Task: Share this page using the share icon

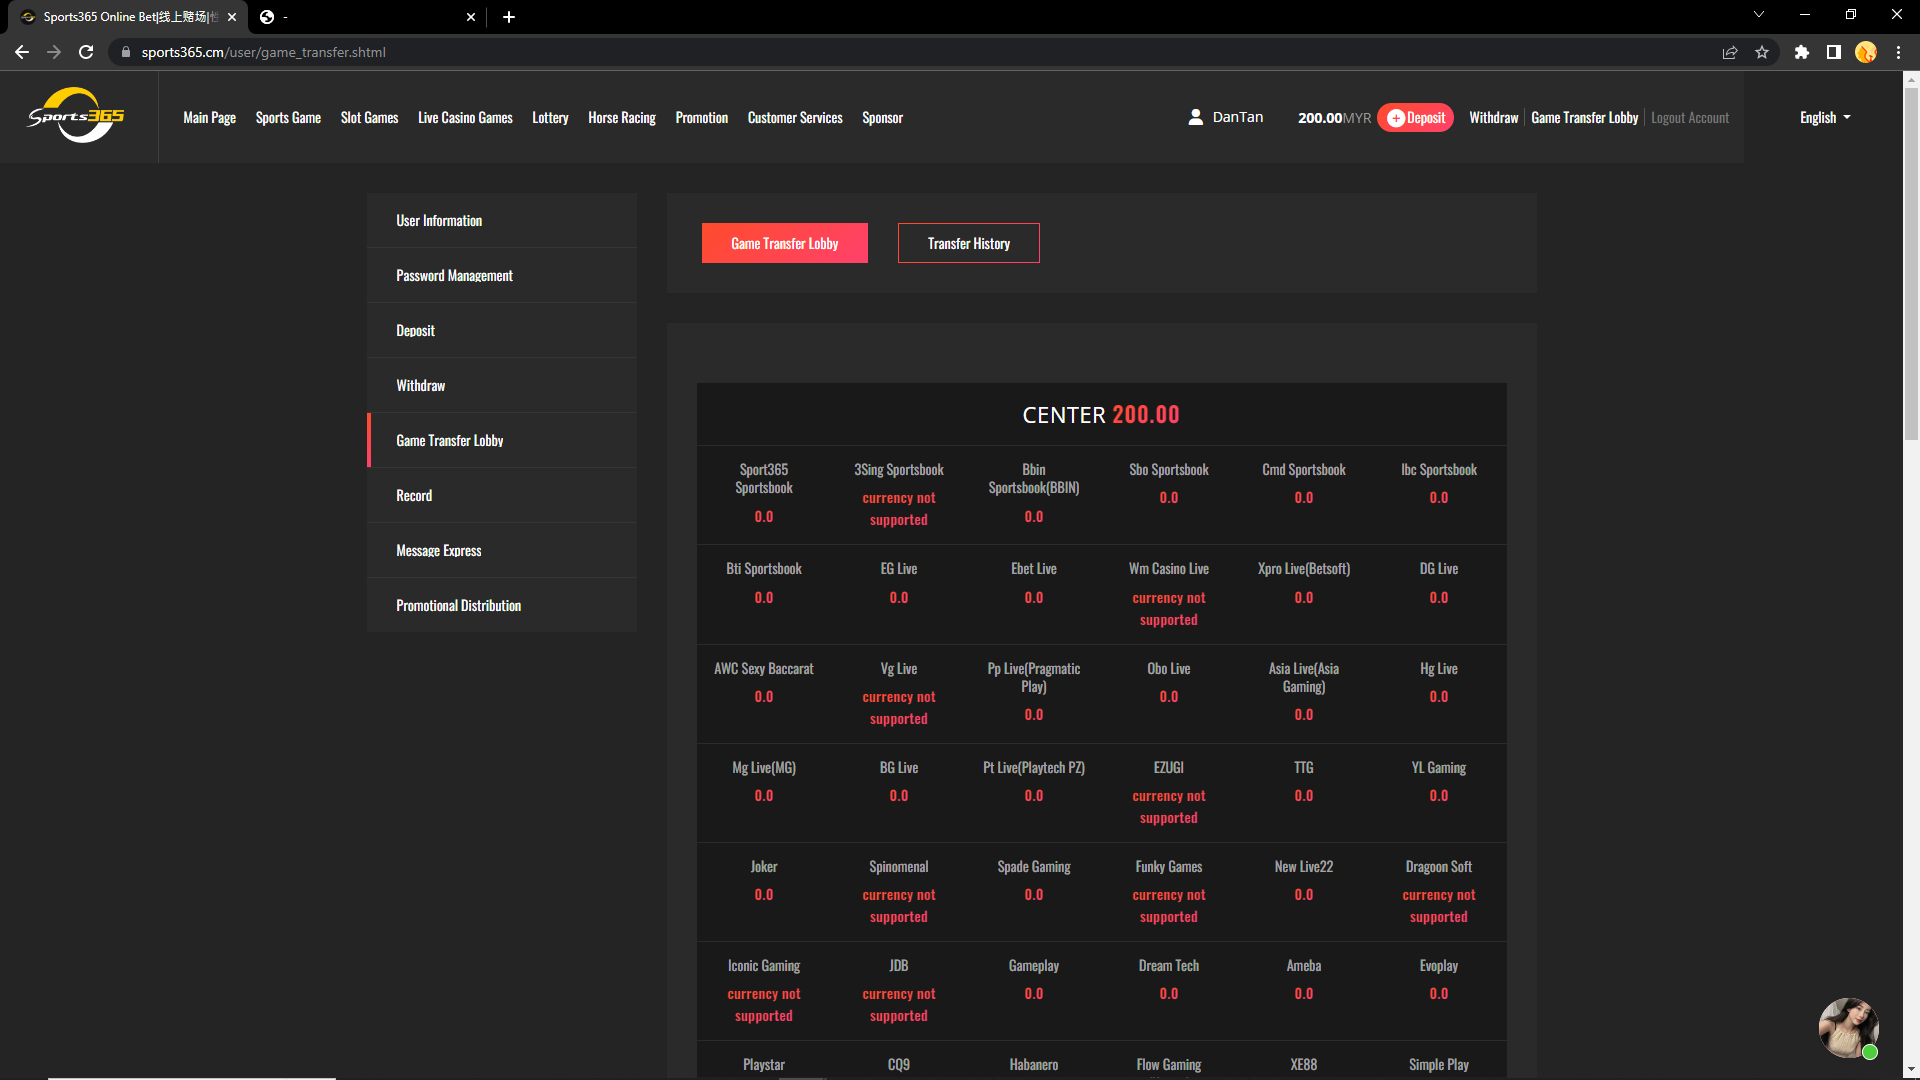Action: [1730, 52]
